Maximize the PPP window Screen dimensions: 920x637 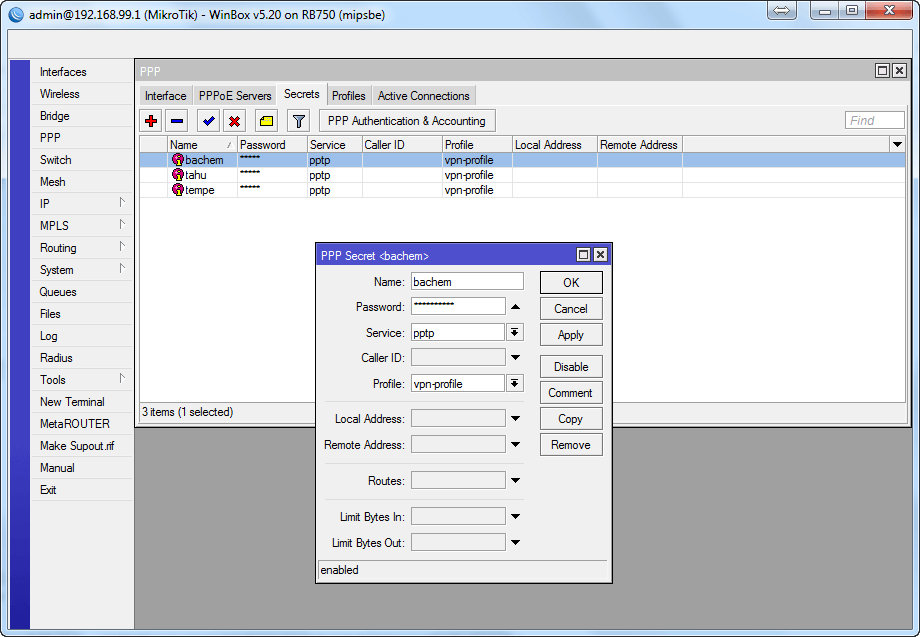(x=882, y=71)
